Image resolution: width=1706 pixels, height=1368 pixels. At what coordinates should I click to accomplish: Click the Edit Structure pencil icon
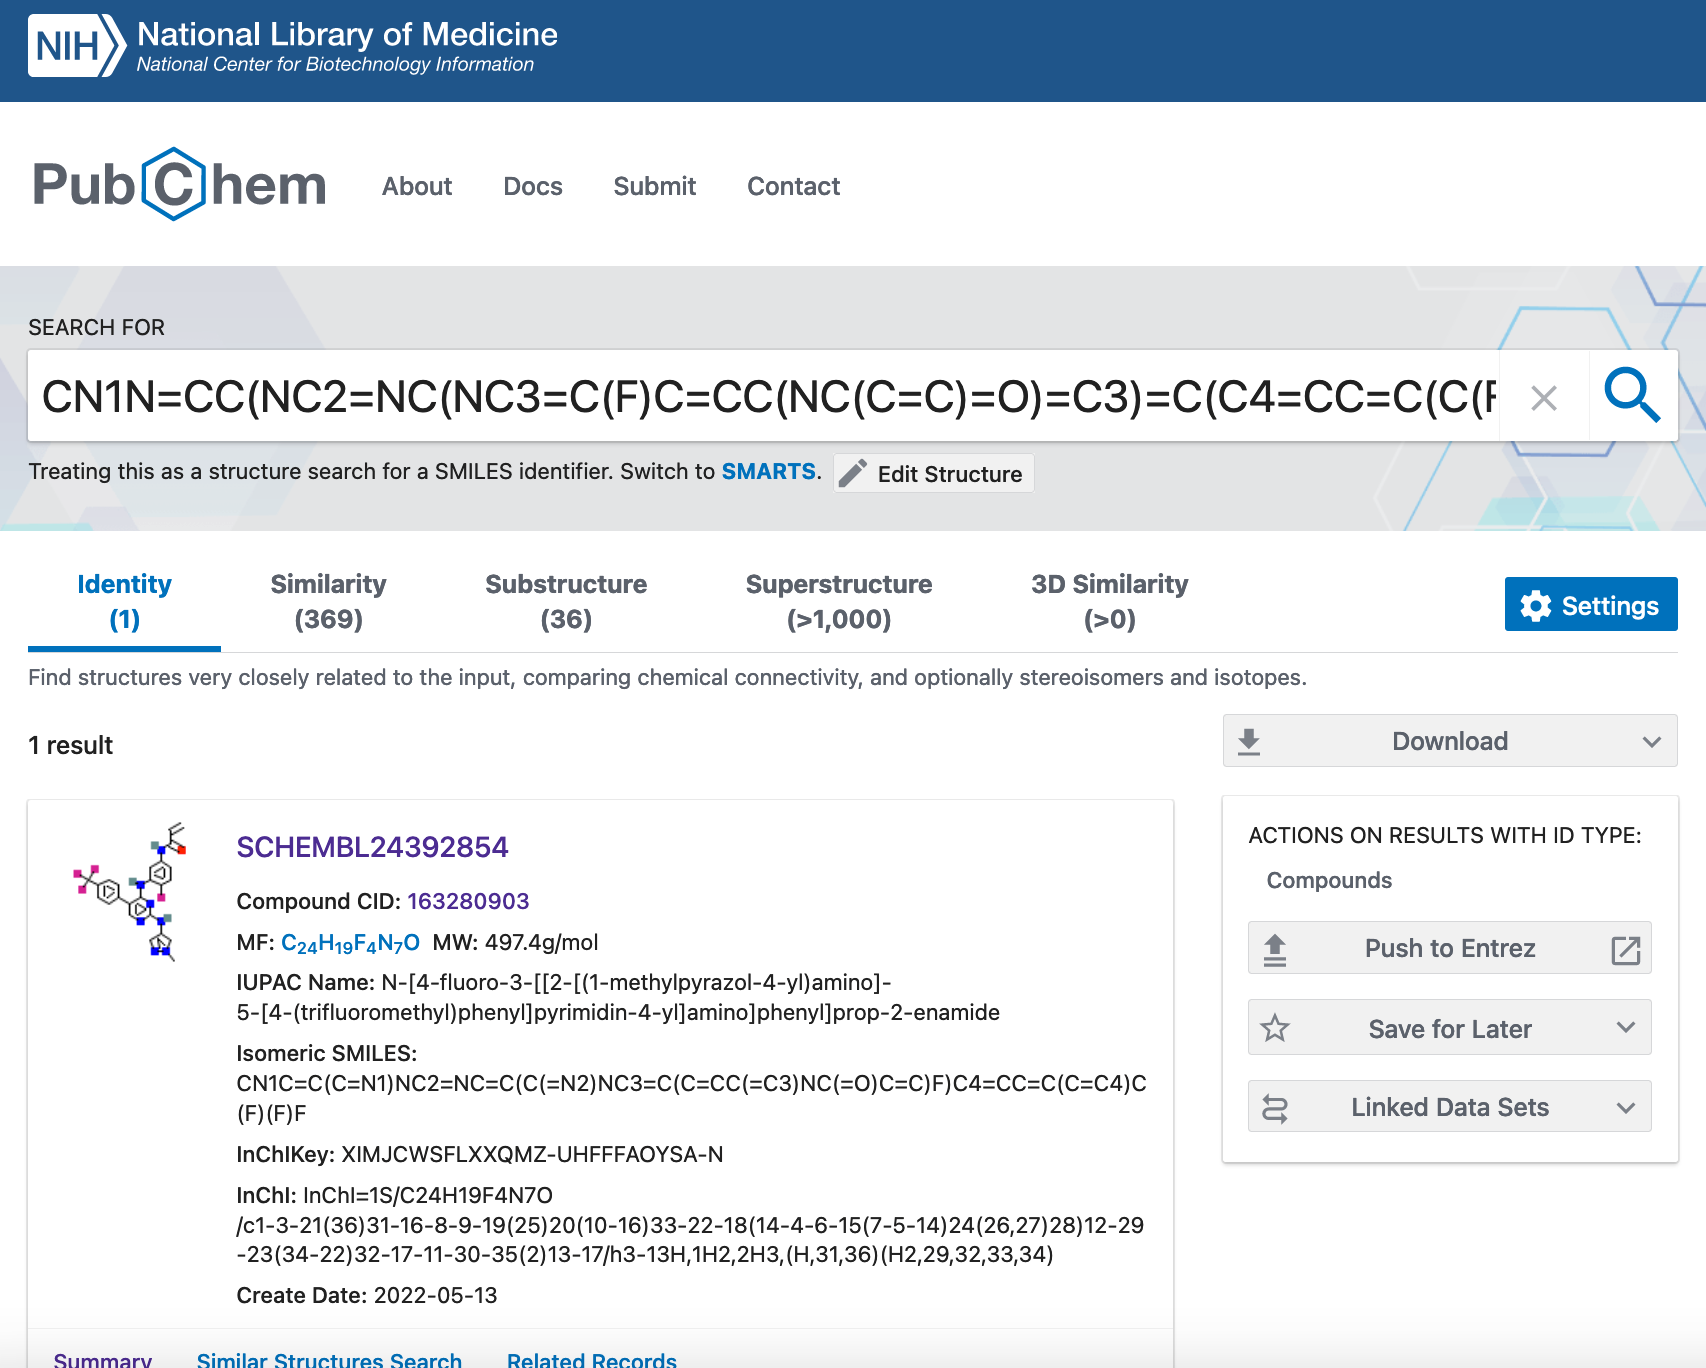(853, 473)
